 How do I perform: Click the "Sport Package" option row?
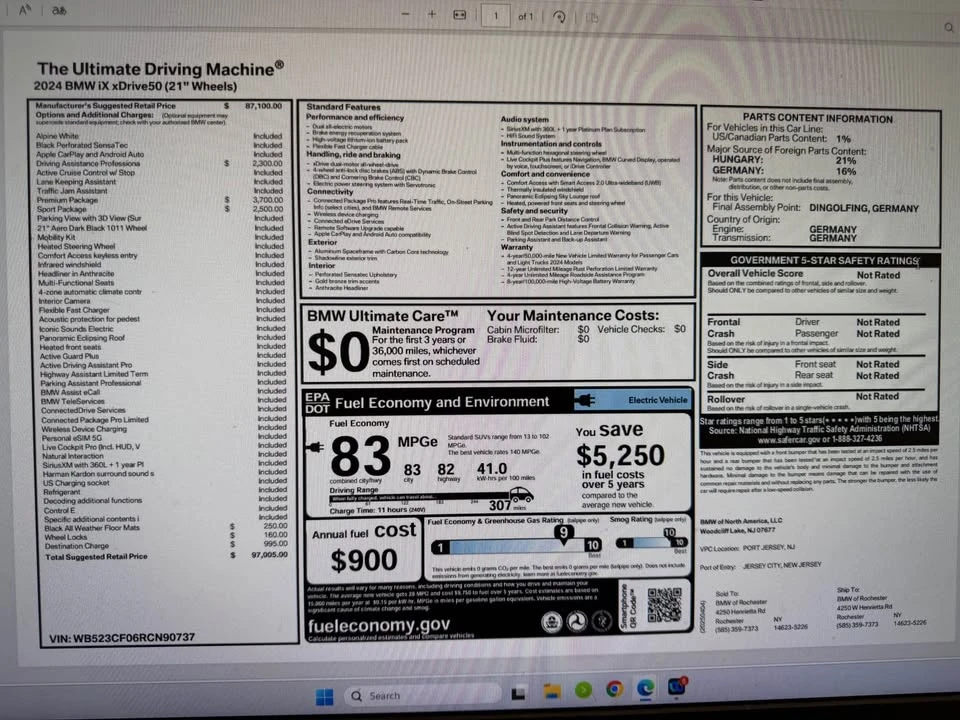pos(159,209)
